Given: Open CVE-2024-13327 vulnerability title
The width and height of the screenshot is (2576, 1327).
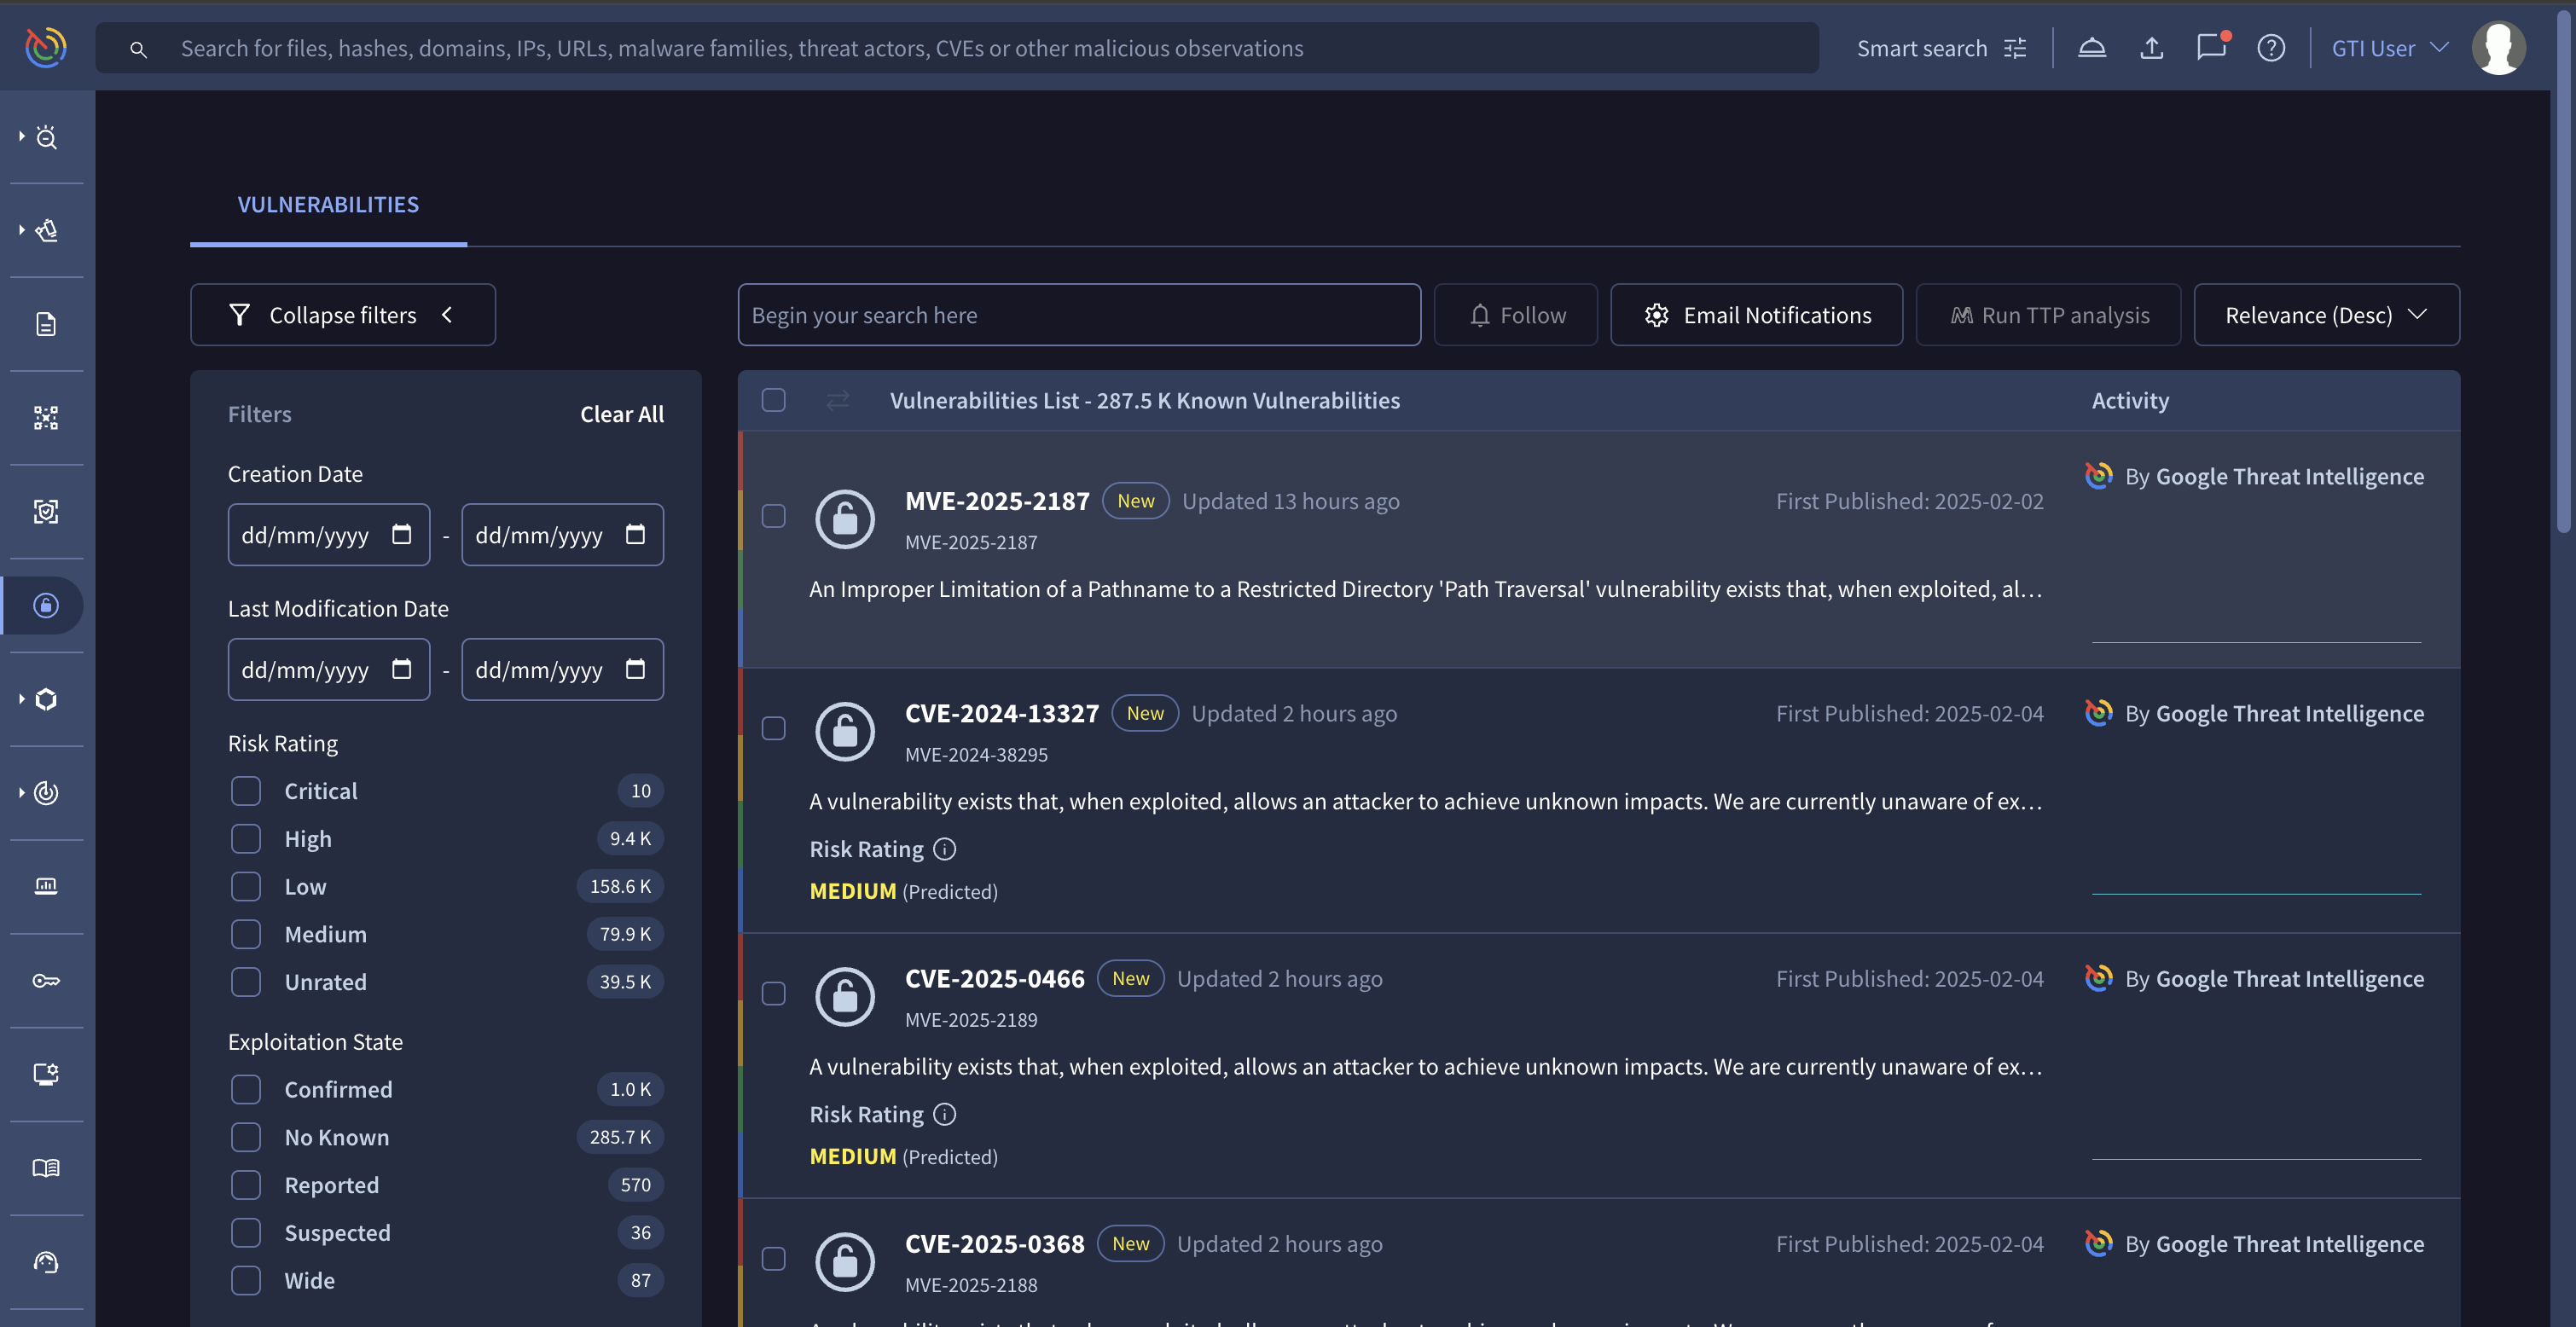Looking at the screenshot, I should click(1001, 713).
